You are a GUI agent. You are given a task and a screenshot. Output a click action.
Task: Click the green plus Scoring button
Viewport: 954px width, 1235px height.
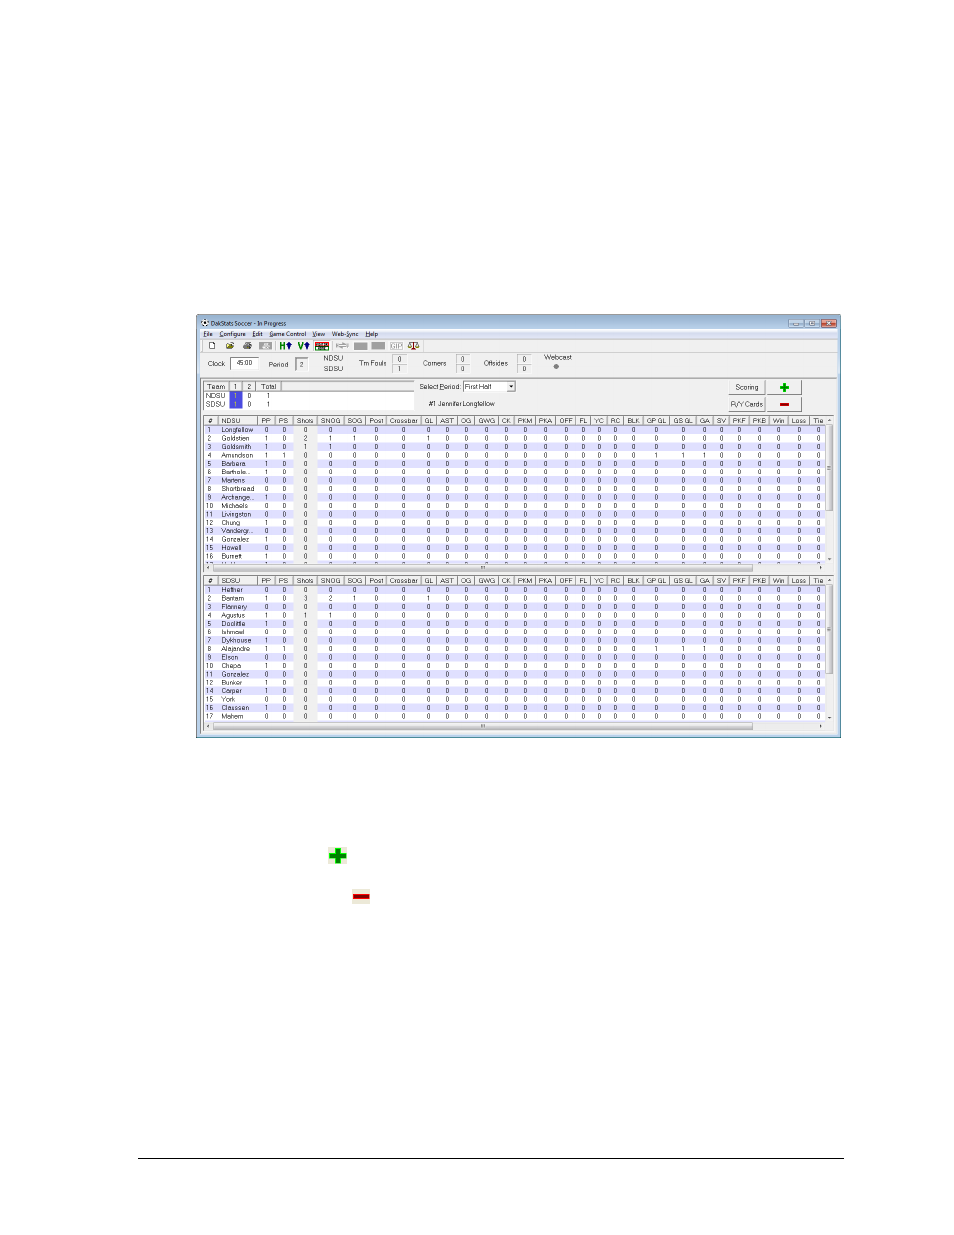click(x=784, y=387)
